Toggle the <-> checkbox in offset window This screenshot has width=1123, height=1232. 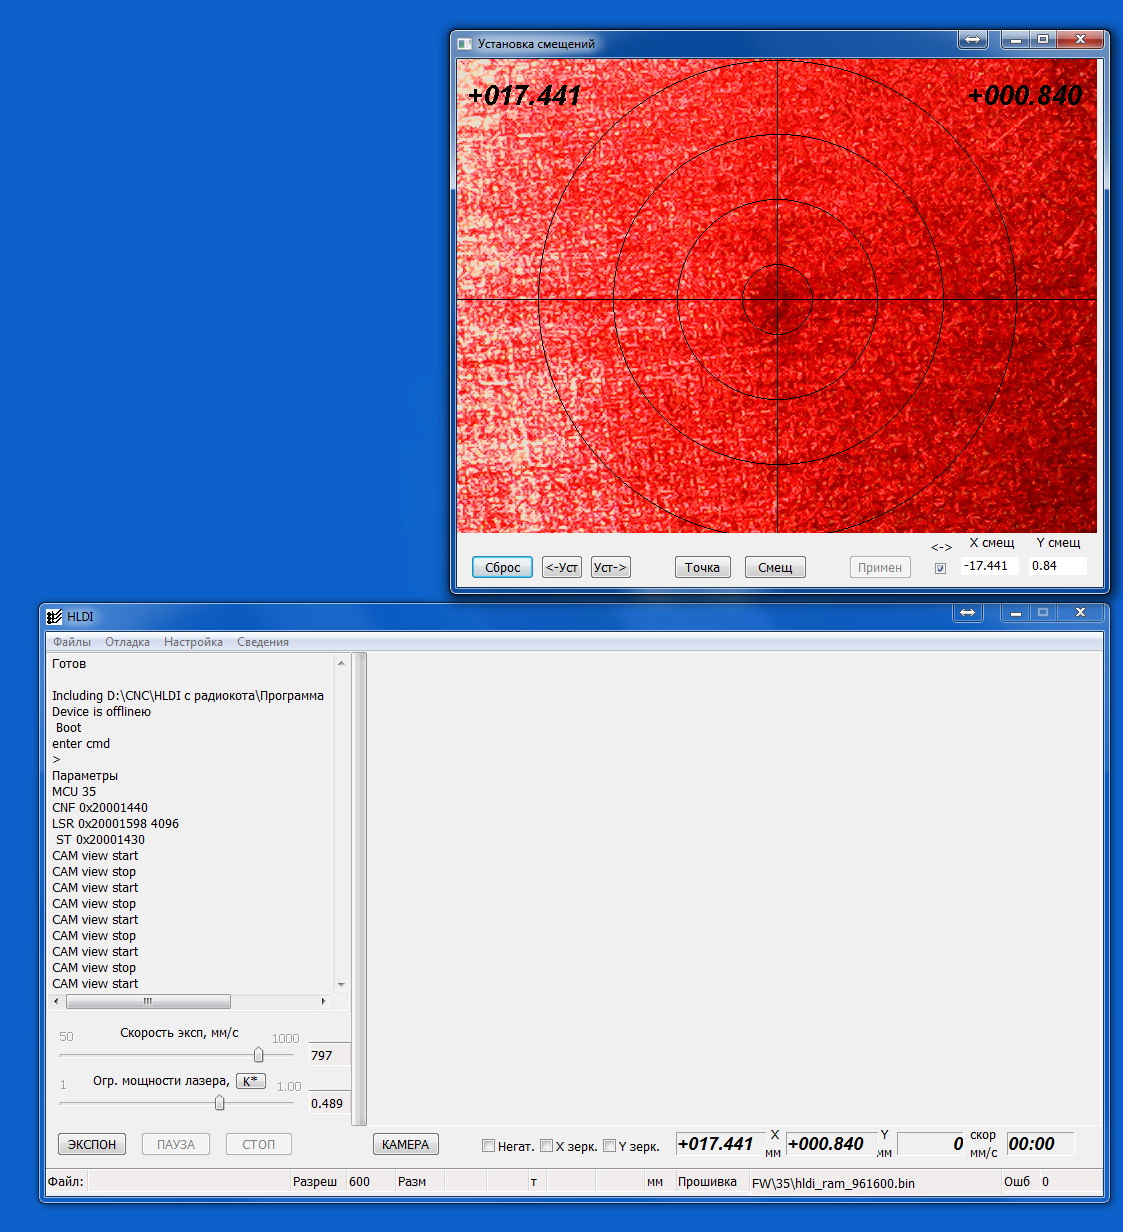(x=940, y=568)
